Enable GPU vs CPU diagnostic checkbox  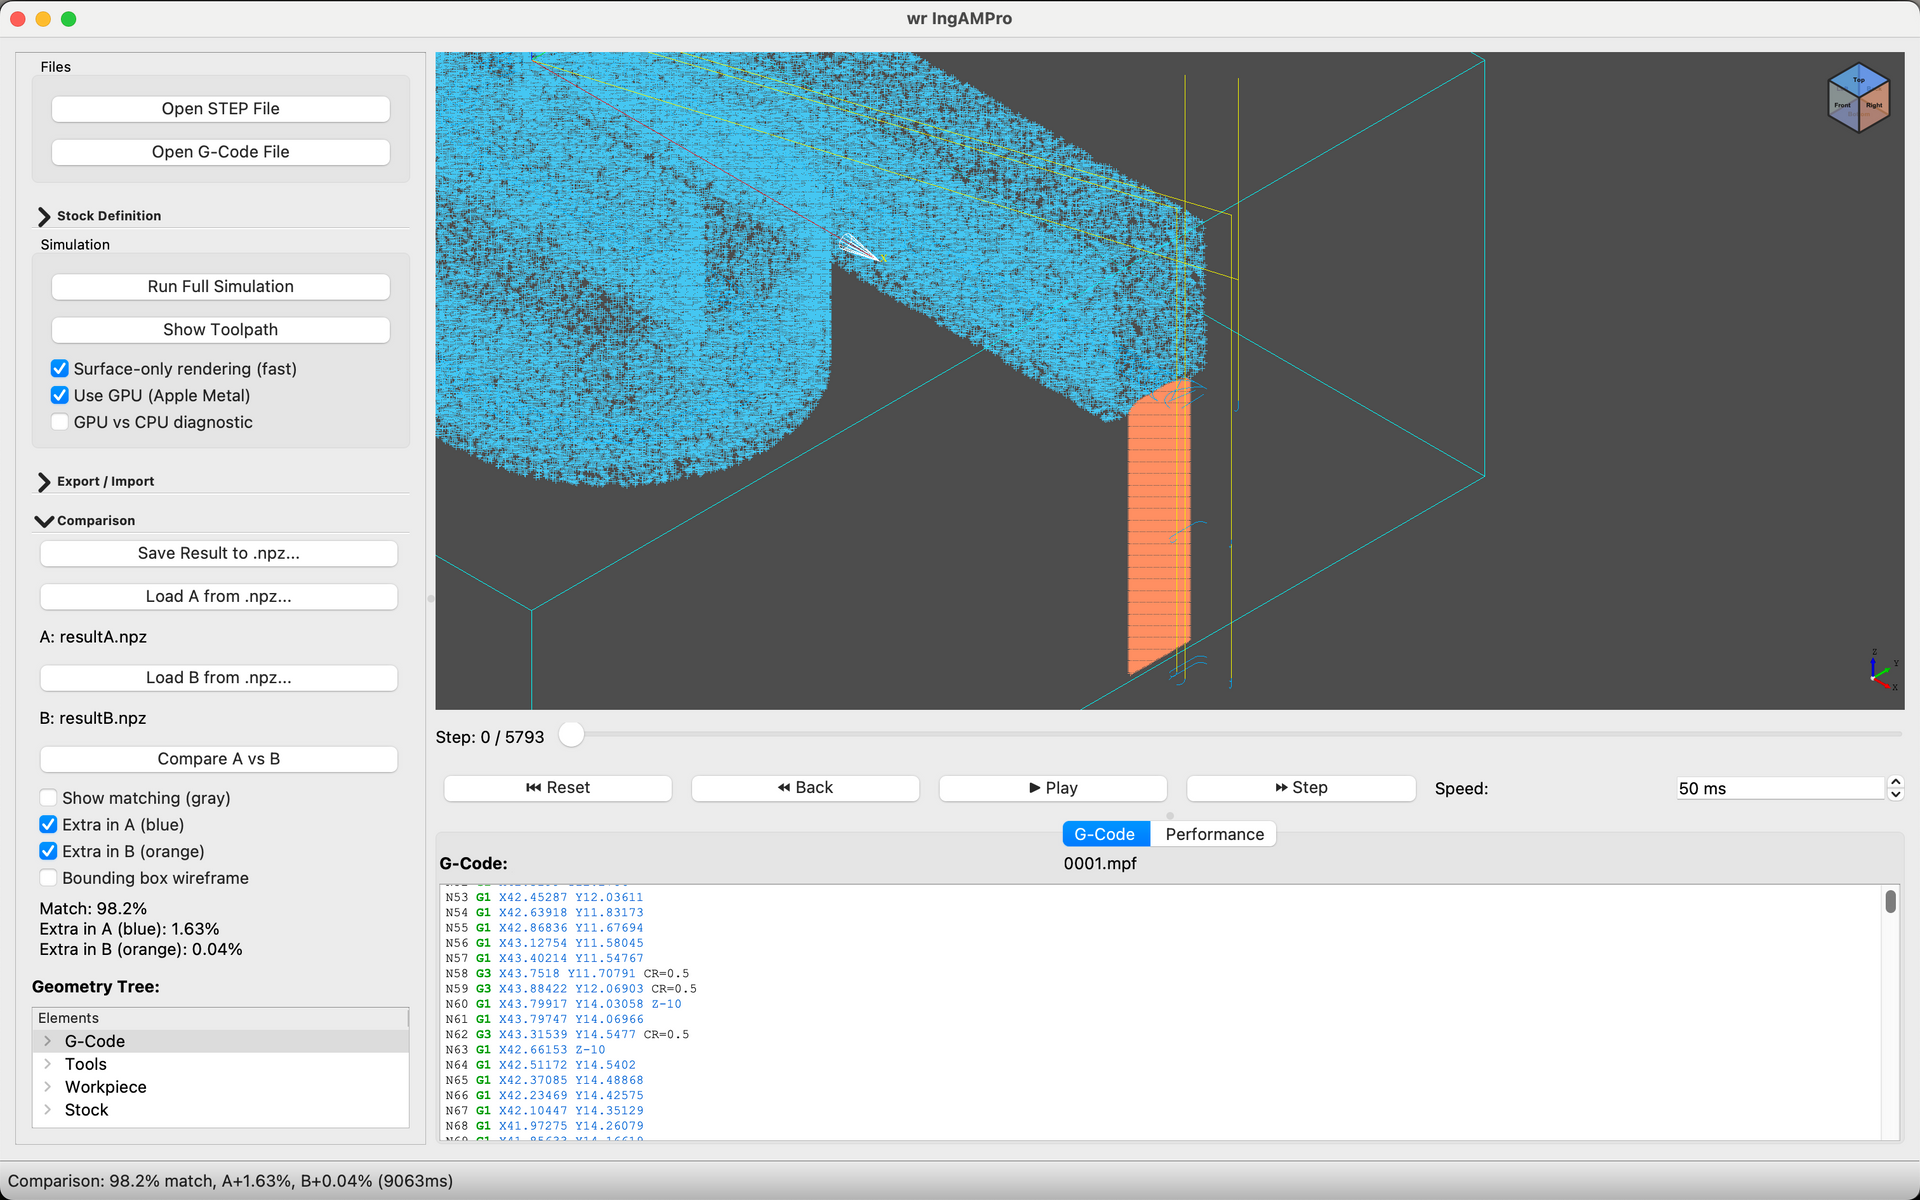tap(60, 422)
